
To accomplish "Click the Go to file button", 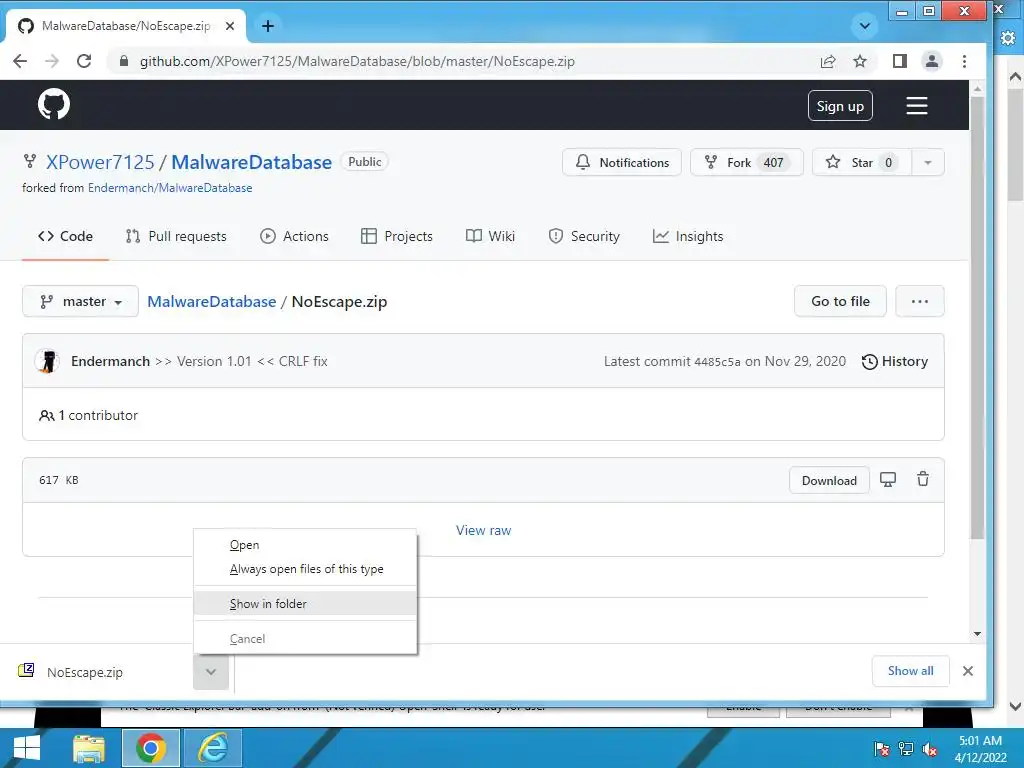I will (x=840, y=301).
